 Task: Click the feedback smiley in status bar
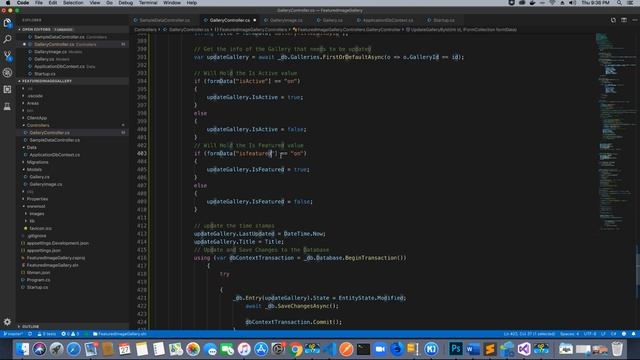624,334
